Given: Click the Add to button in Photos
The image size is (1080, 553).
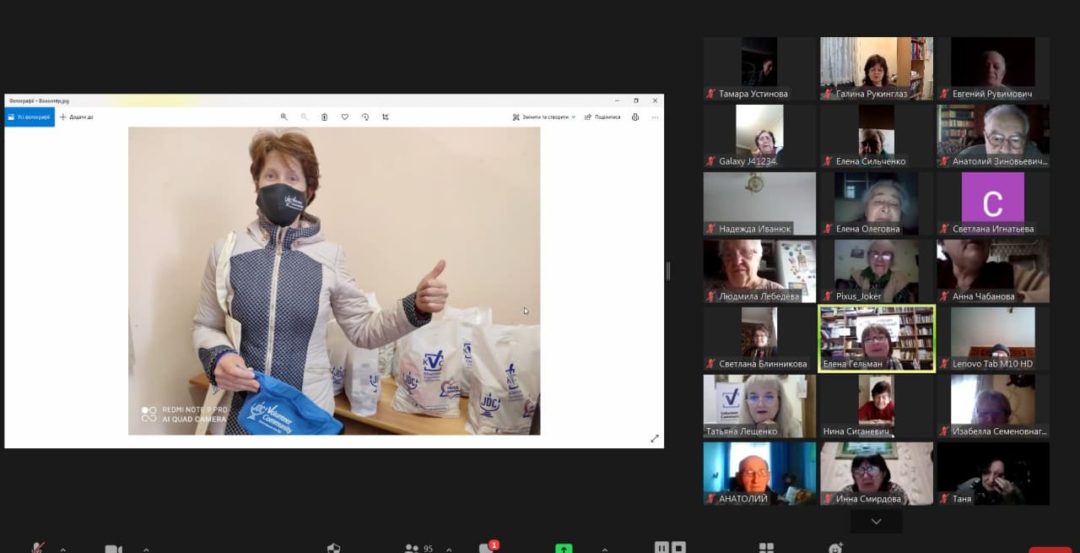Looking at the screenshot, I should (76, 117).
